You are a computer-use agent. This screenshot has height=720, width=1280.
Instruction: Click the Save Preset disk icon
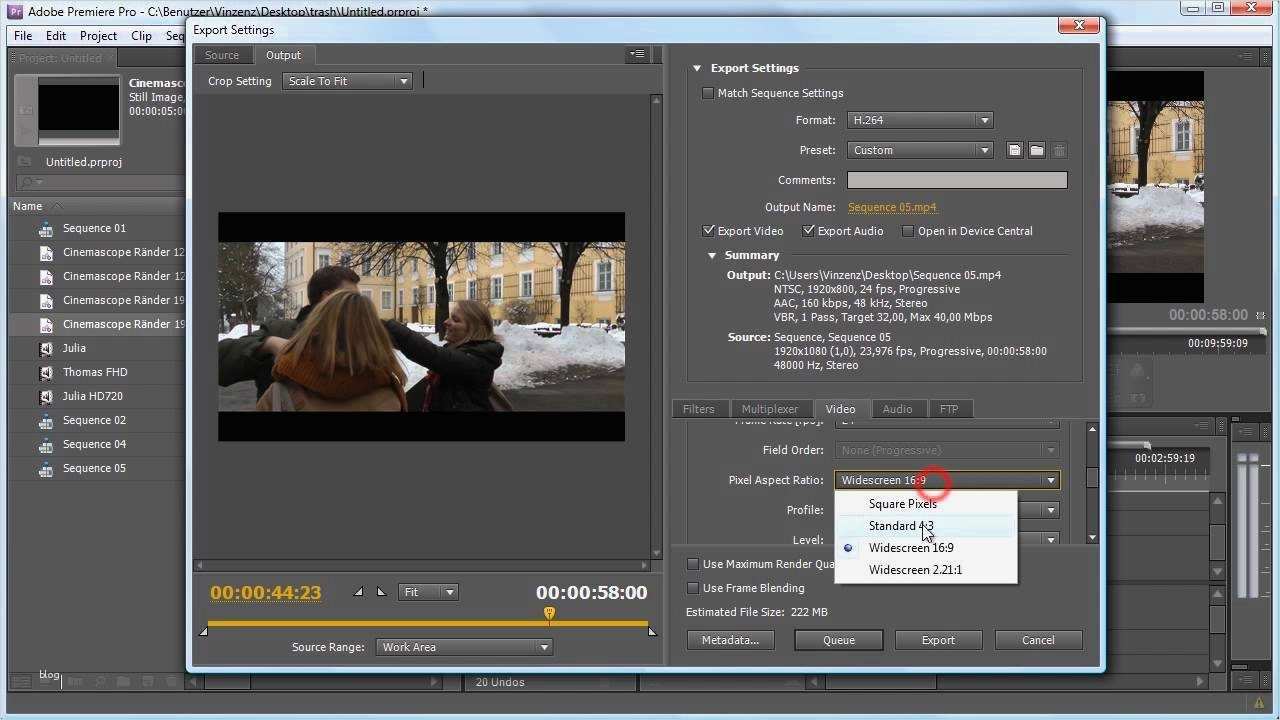pyautogui.click(x=1014, y=150)
